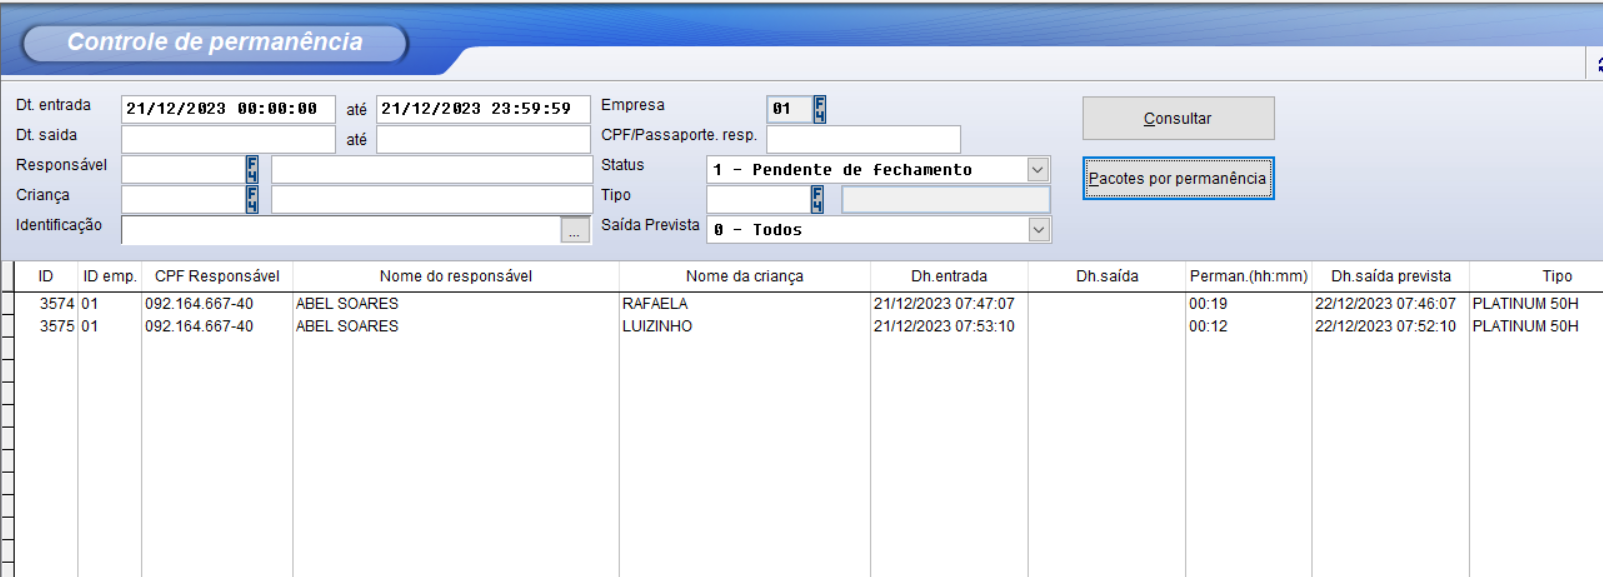The width and height of the screenshot is (1603, 577).
Task: Click the Pacotes por permanência button
Action: click(x=1177, y=178)
